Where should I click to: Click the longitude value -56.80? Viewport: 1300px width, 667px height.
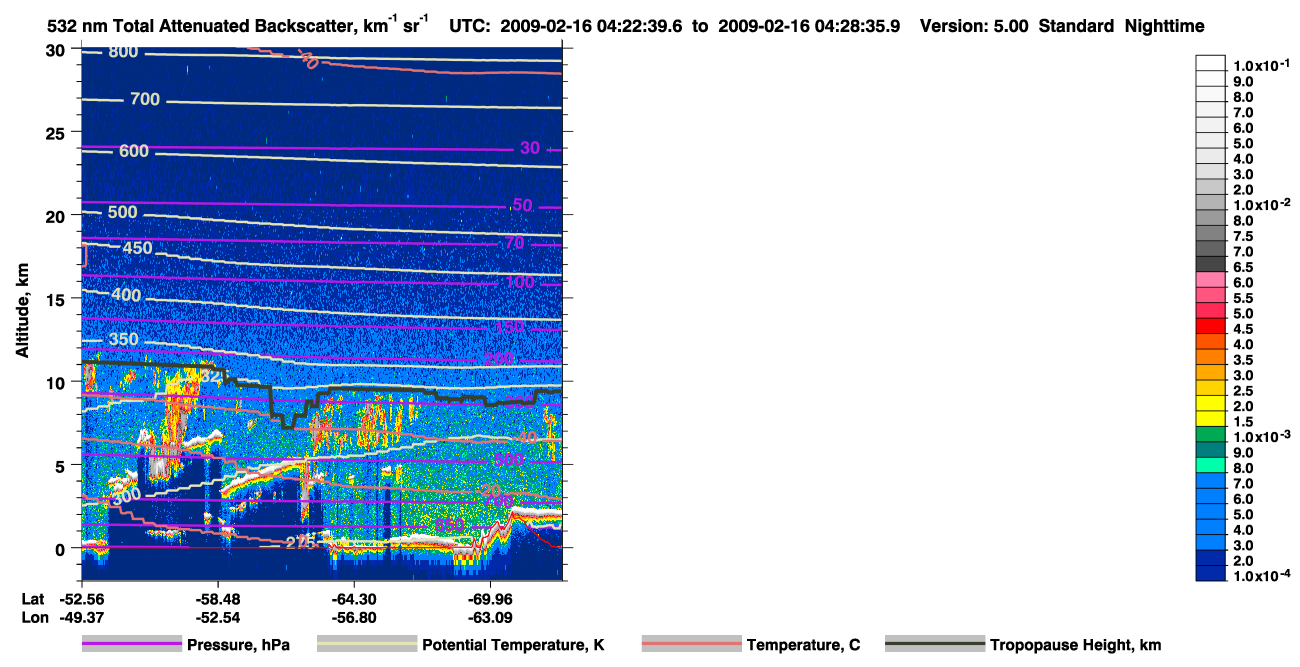click(354, 617)
